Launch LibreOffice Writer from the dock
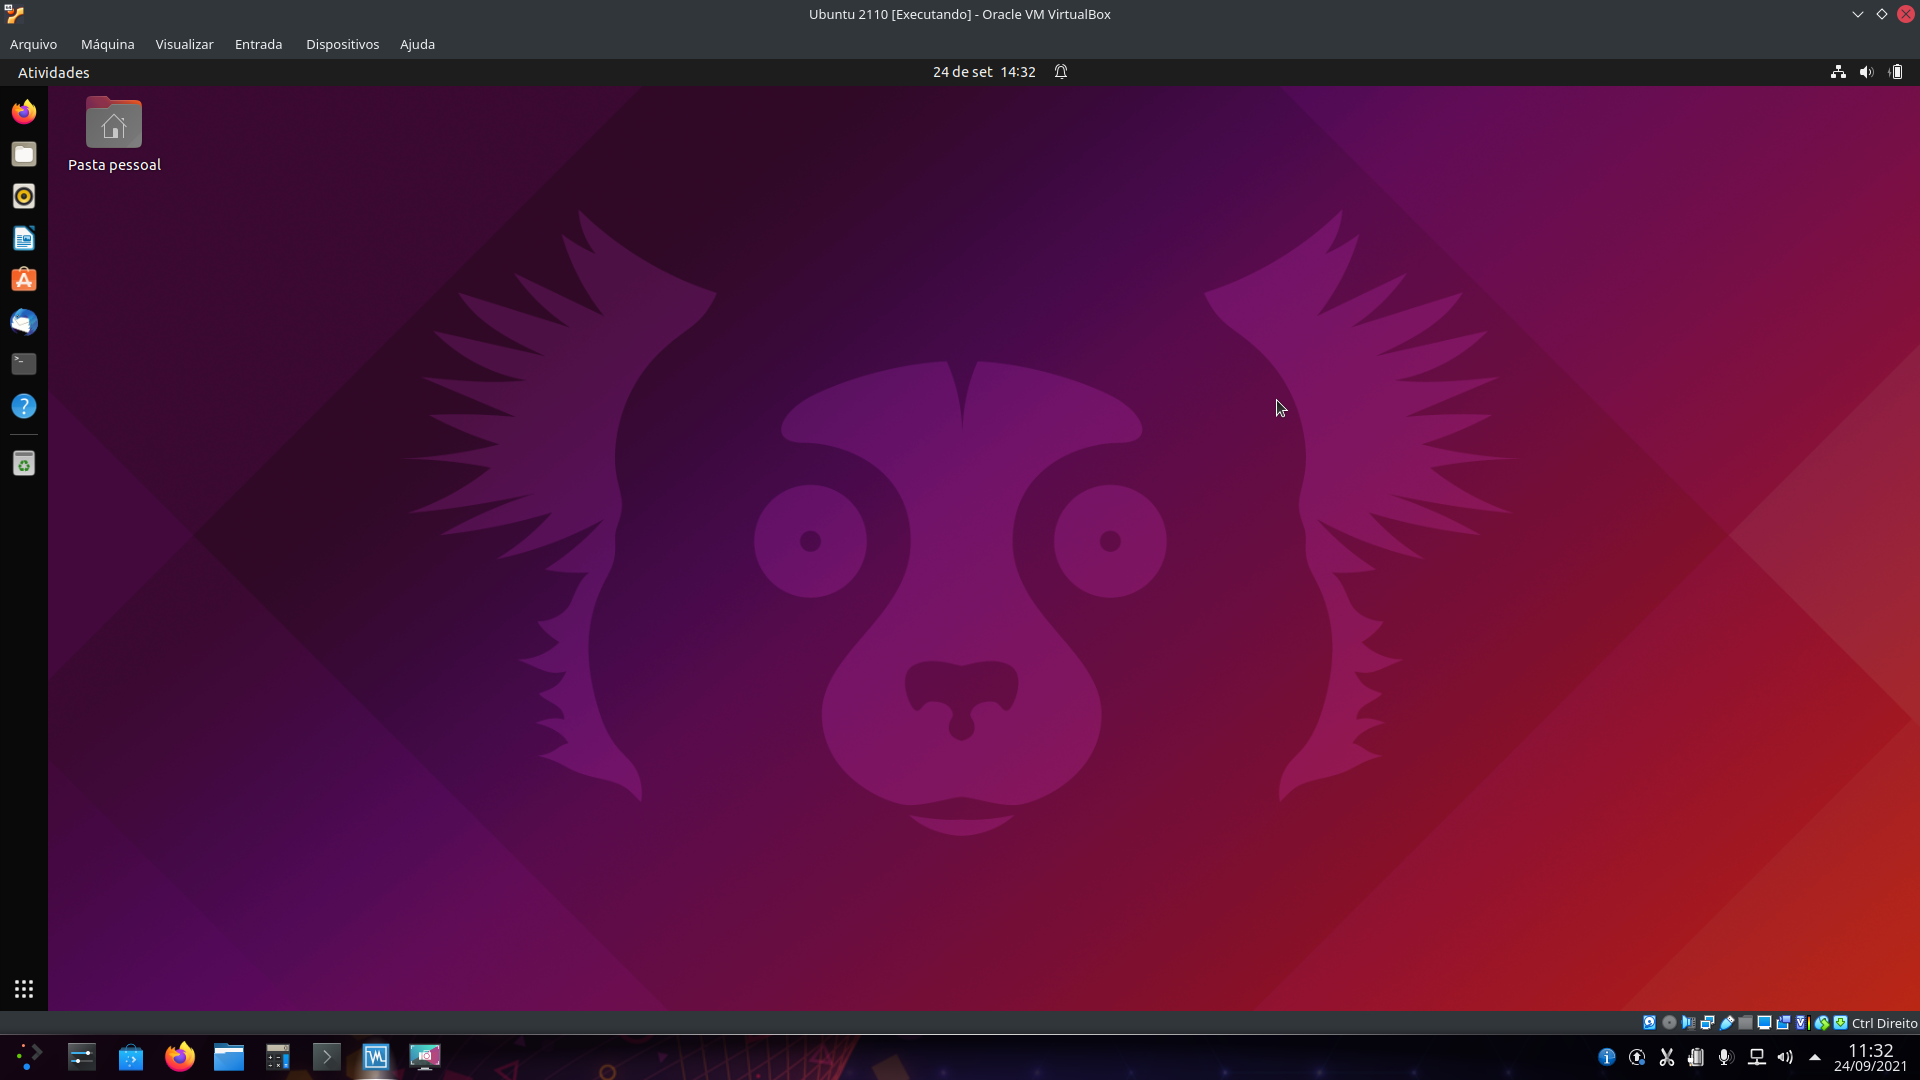Viewport: 1920px width, 1080px height. click(x=24, y=238)
